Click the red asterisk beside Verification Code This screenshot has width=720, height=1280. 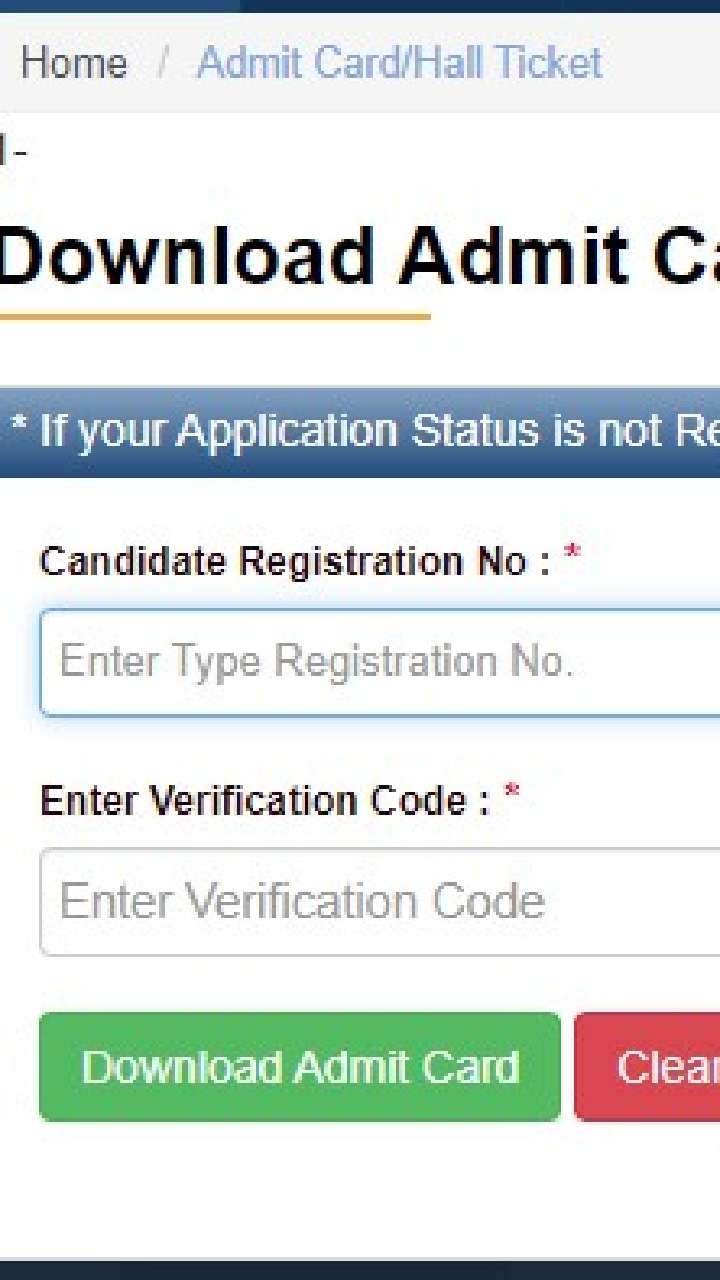(511, 795)
